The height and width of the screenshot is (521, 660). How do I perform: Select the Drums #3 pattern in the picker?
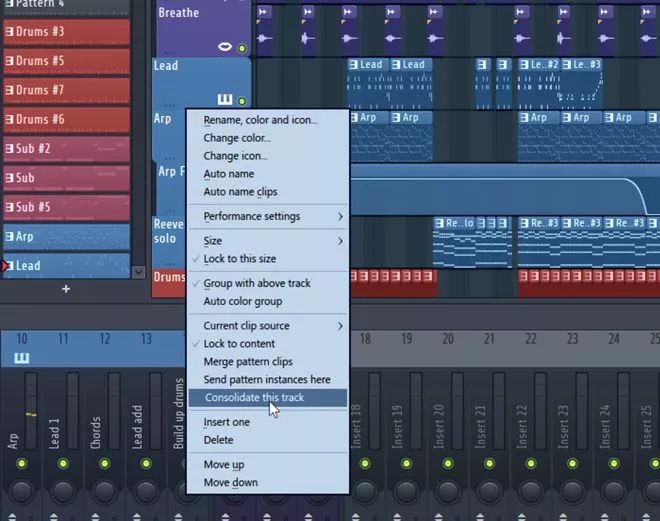[x=66, y=32]
